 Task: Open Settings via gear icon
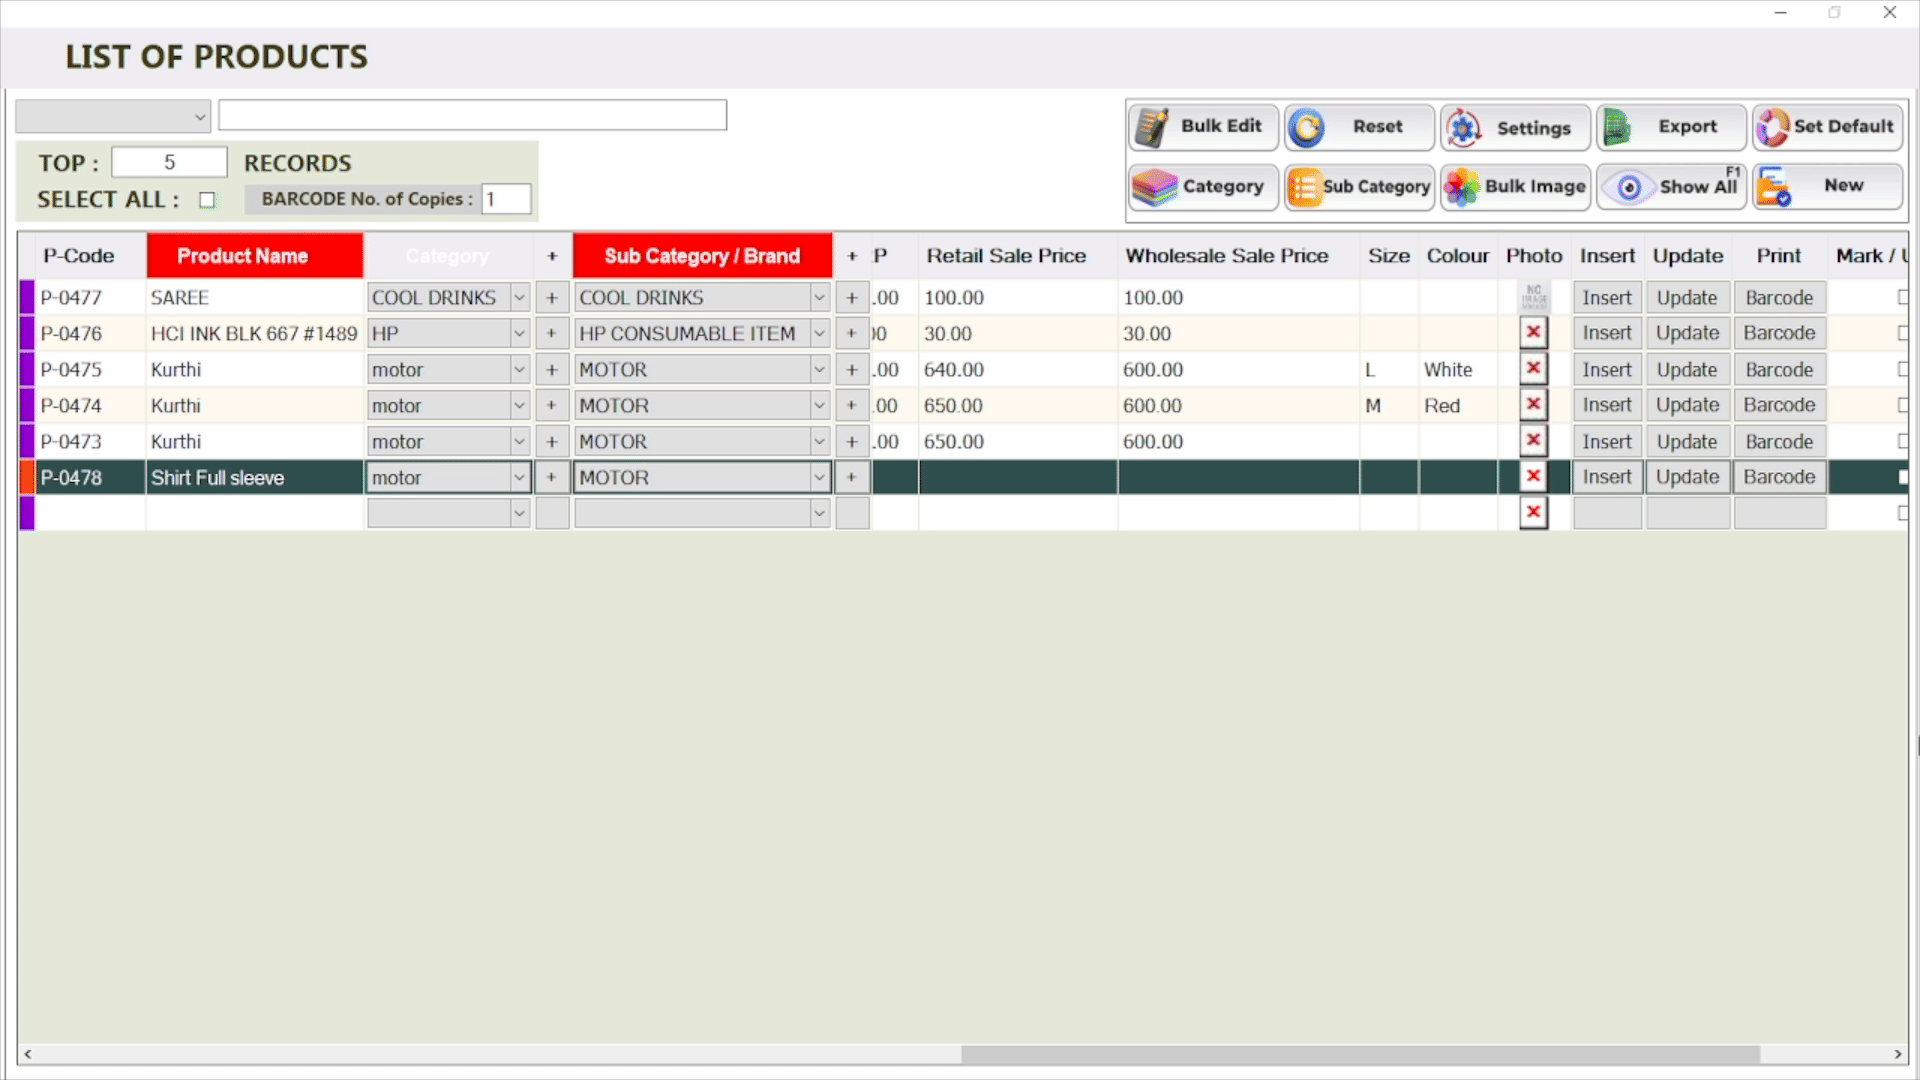coord(1463,127)
